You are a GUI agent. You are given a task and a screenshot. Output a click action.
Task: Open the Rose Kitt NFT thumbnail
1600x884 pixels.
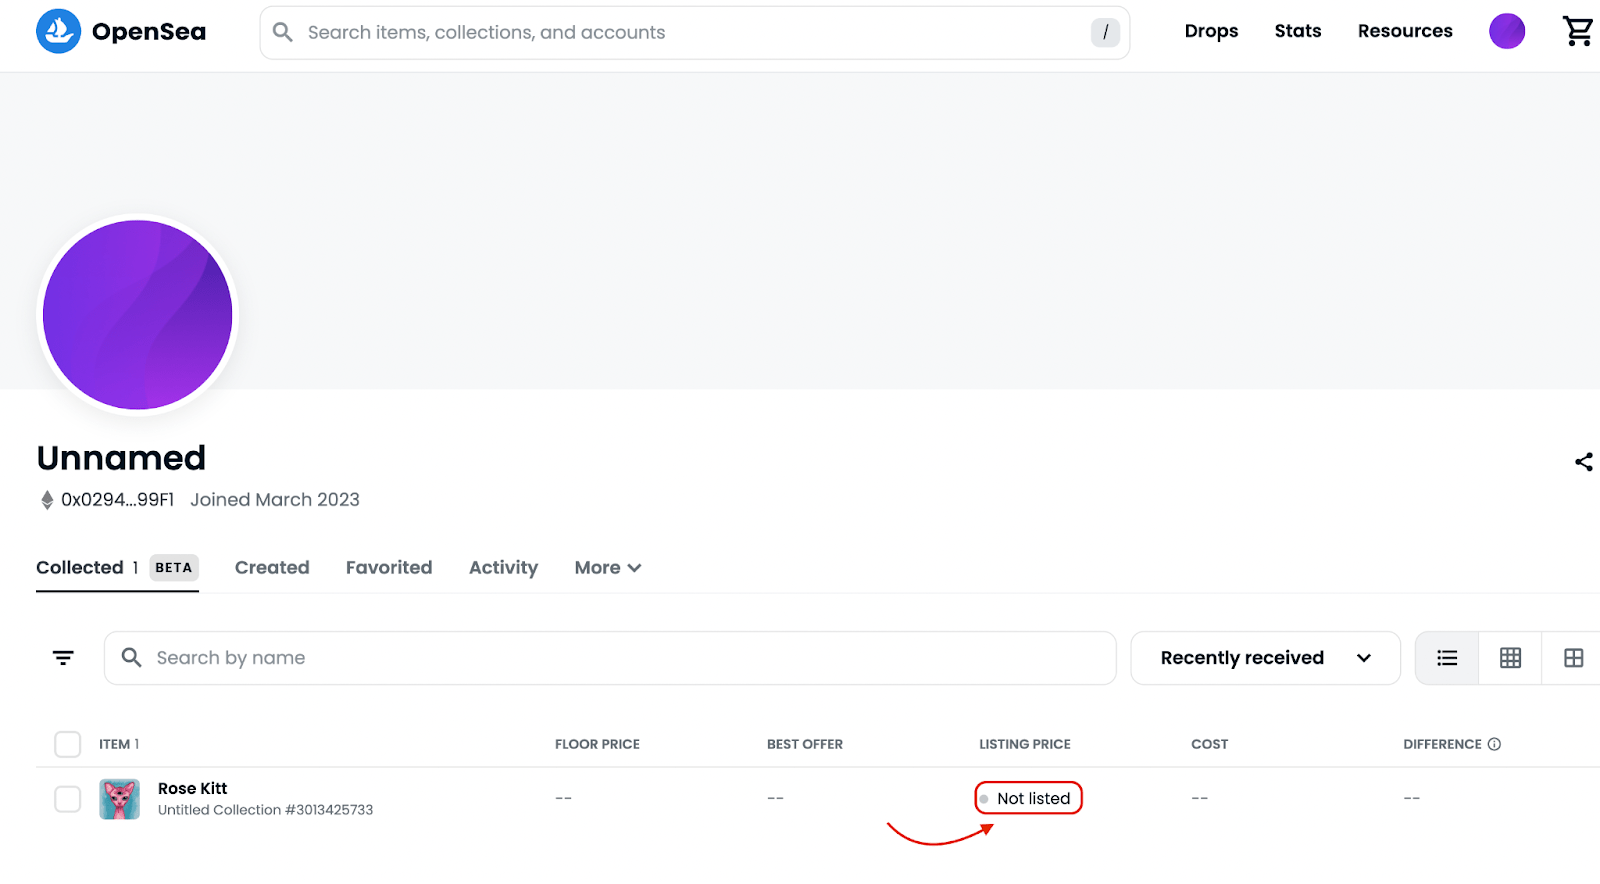(x=120, y=799)
